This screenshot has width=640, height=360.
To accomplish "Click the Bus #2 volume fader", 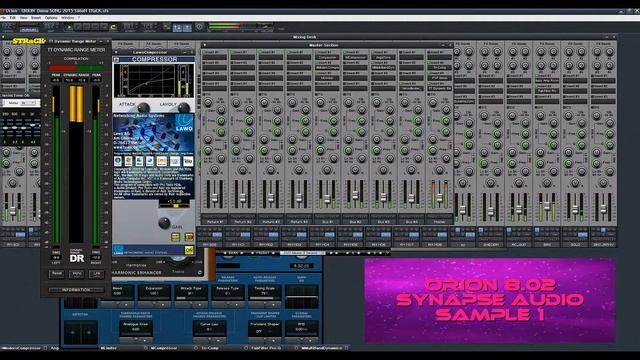I will (355, 196).
